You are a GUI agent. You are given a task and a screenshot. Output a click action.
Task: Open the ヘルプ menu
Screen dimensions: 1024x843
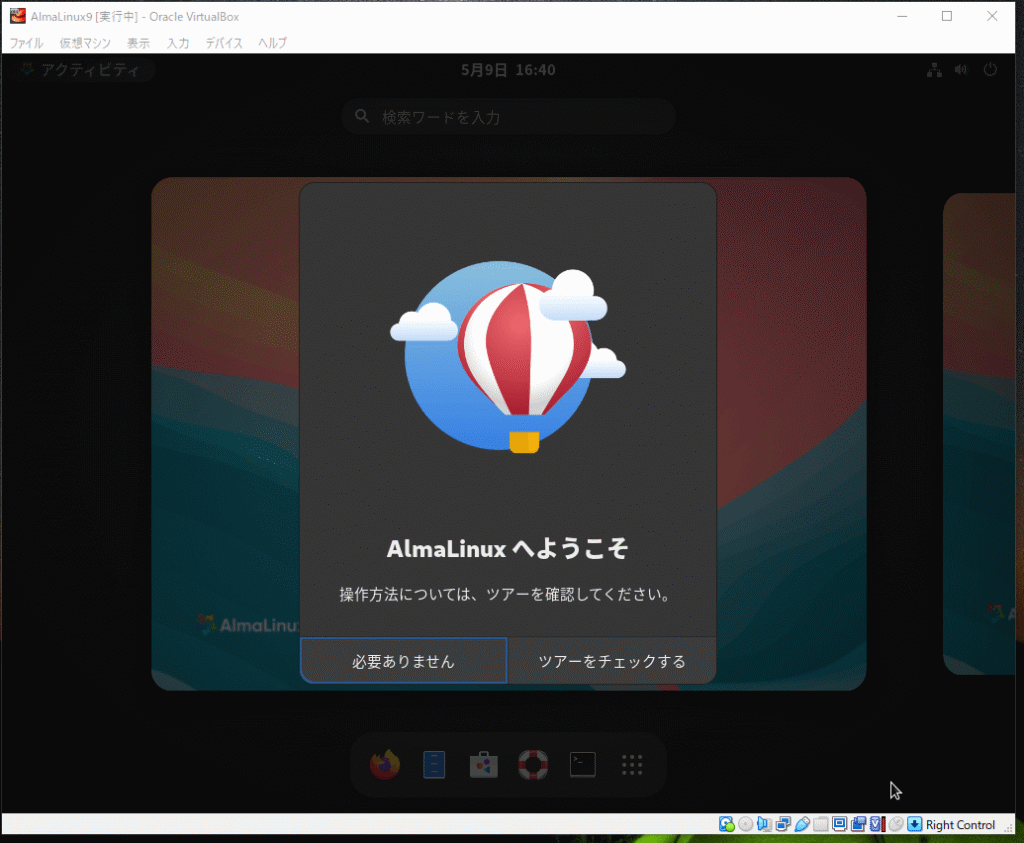point(272,43)
